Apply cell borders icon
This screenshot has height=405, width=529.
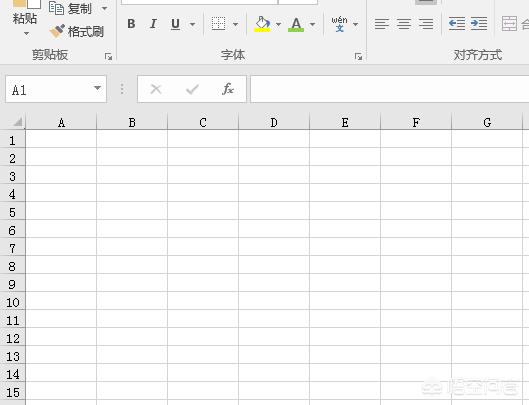218,24
